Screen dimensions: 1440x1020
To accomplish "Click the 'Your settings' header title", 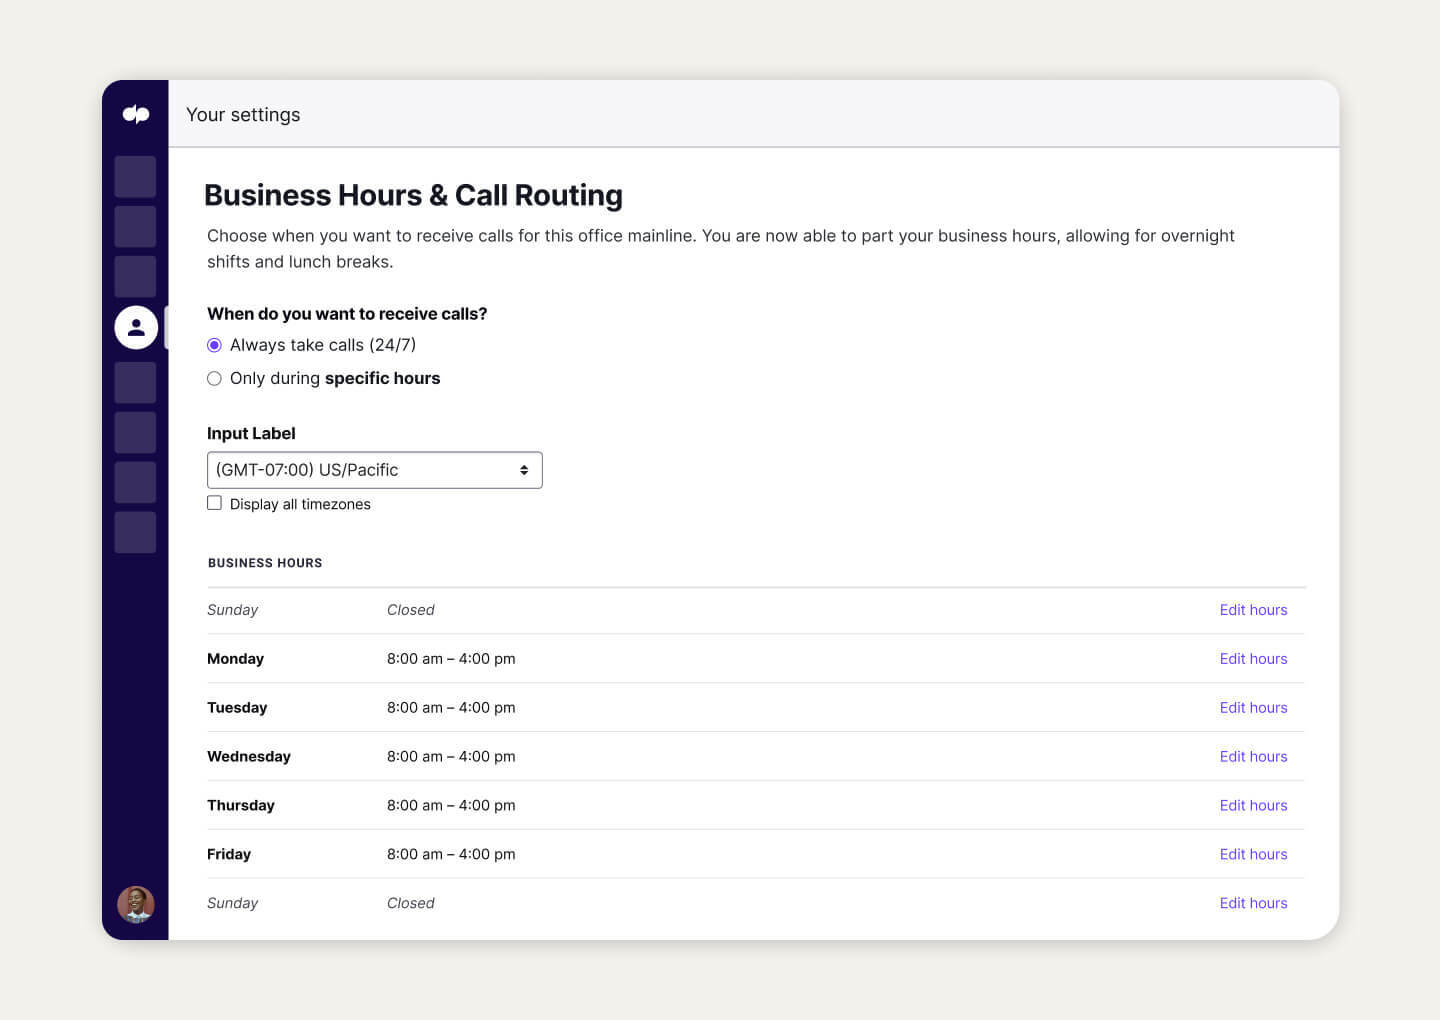I will point(243,115).
